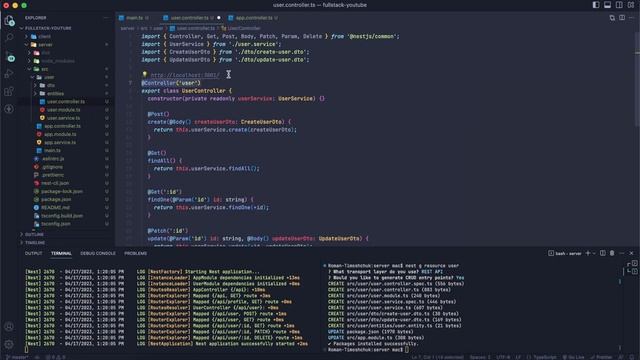Open Customize Layout icon
This screenshot has width=640, height=360.
click(x=631, y=5)
